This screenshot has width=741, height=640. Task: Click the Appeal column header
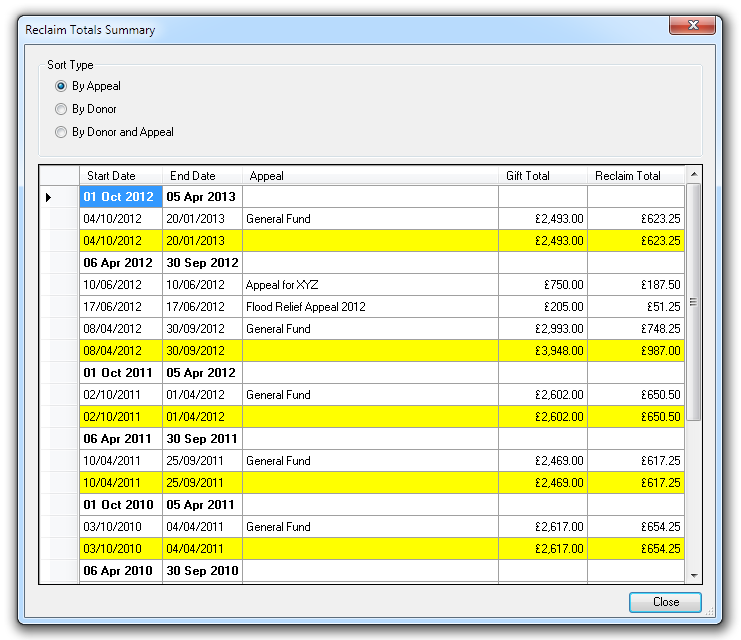pos(370,175)
